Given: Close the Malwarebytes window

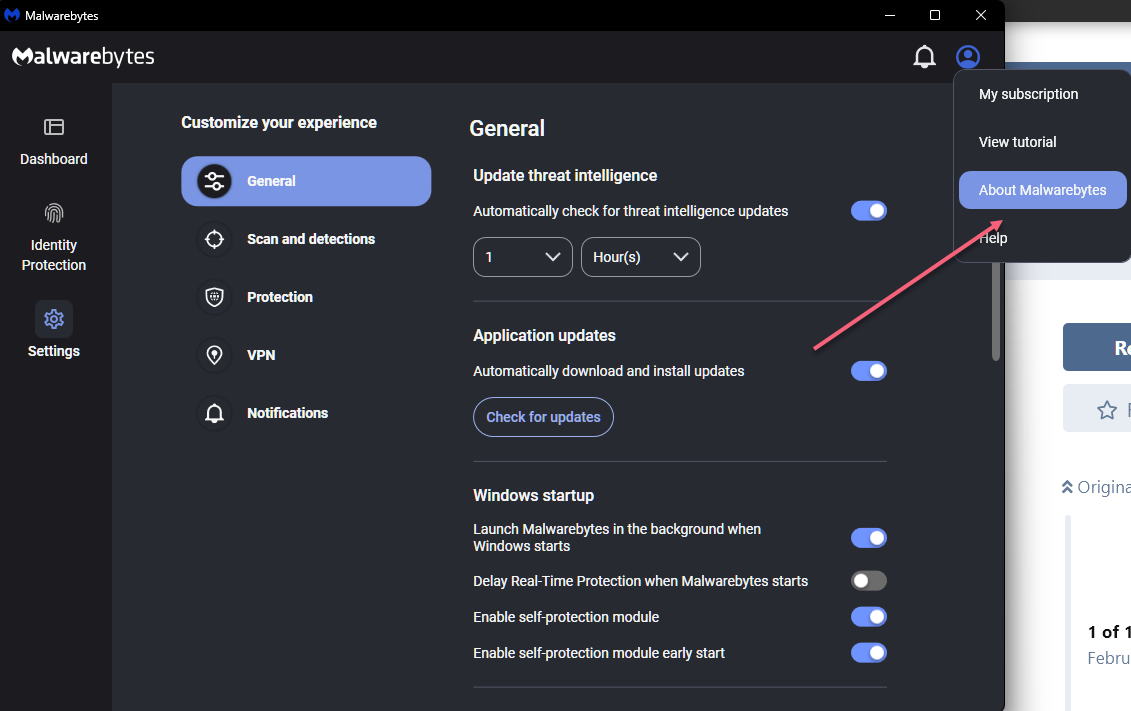Looking at the screenshot, I should coord(981,15).
